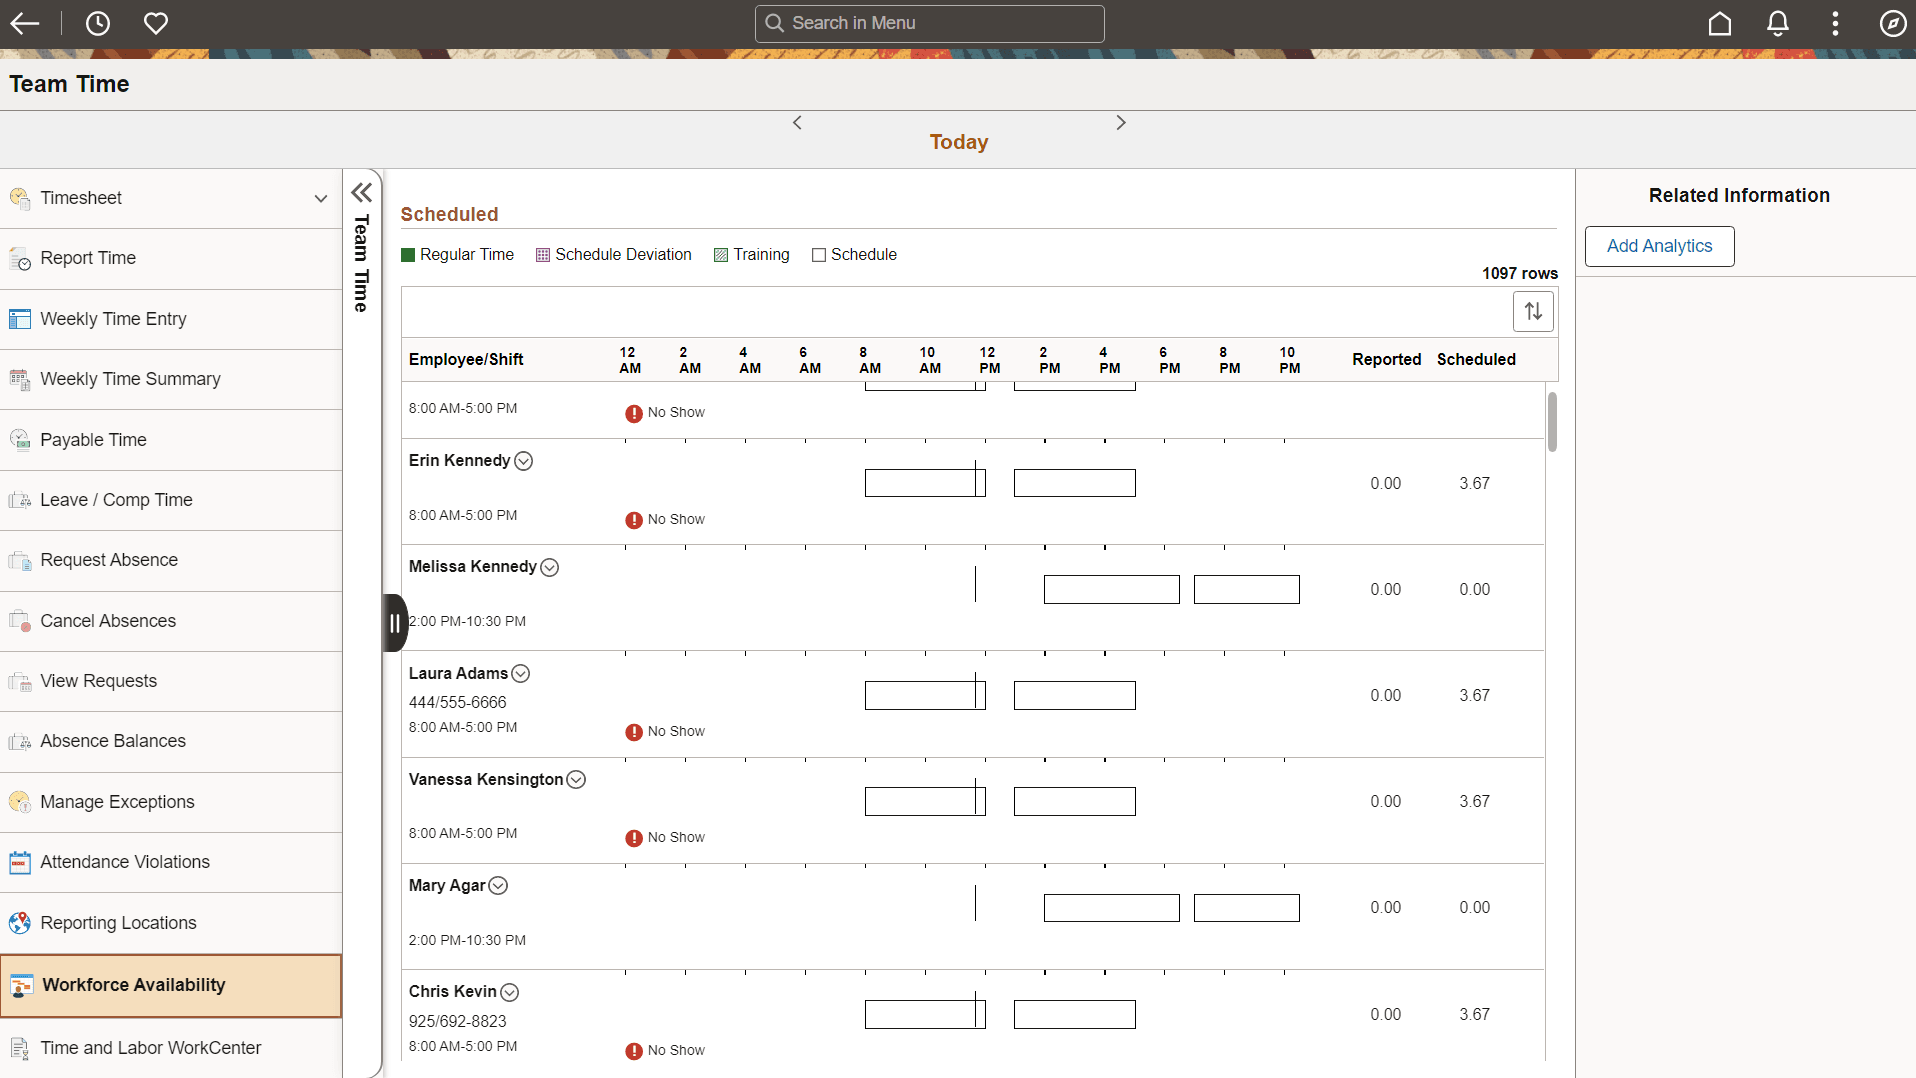Click the Attendance Violations calendar icon
This screenshot has height=1078, width=1916.
20,862
